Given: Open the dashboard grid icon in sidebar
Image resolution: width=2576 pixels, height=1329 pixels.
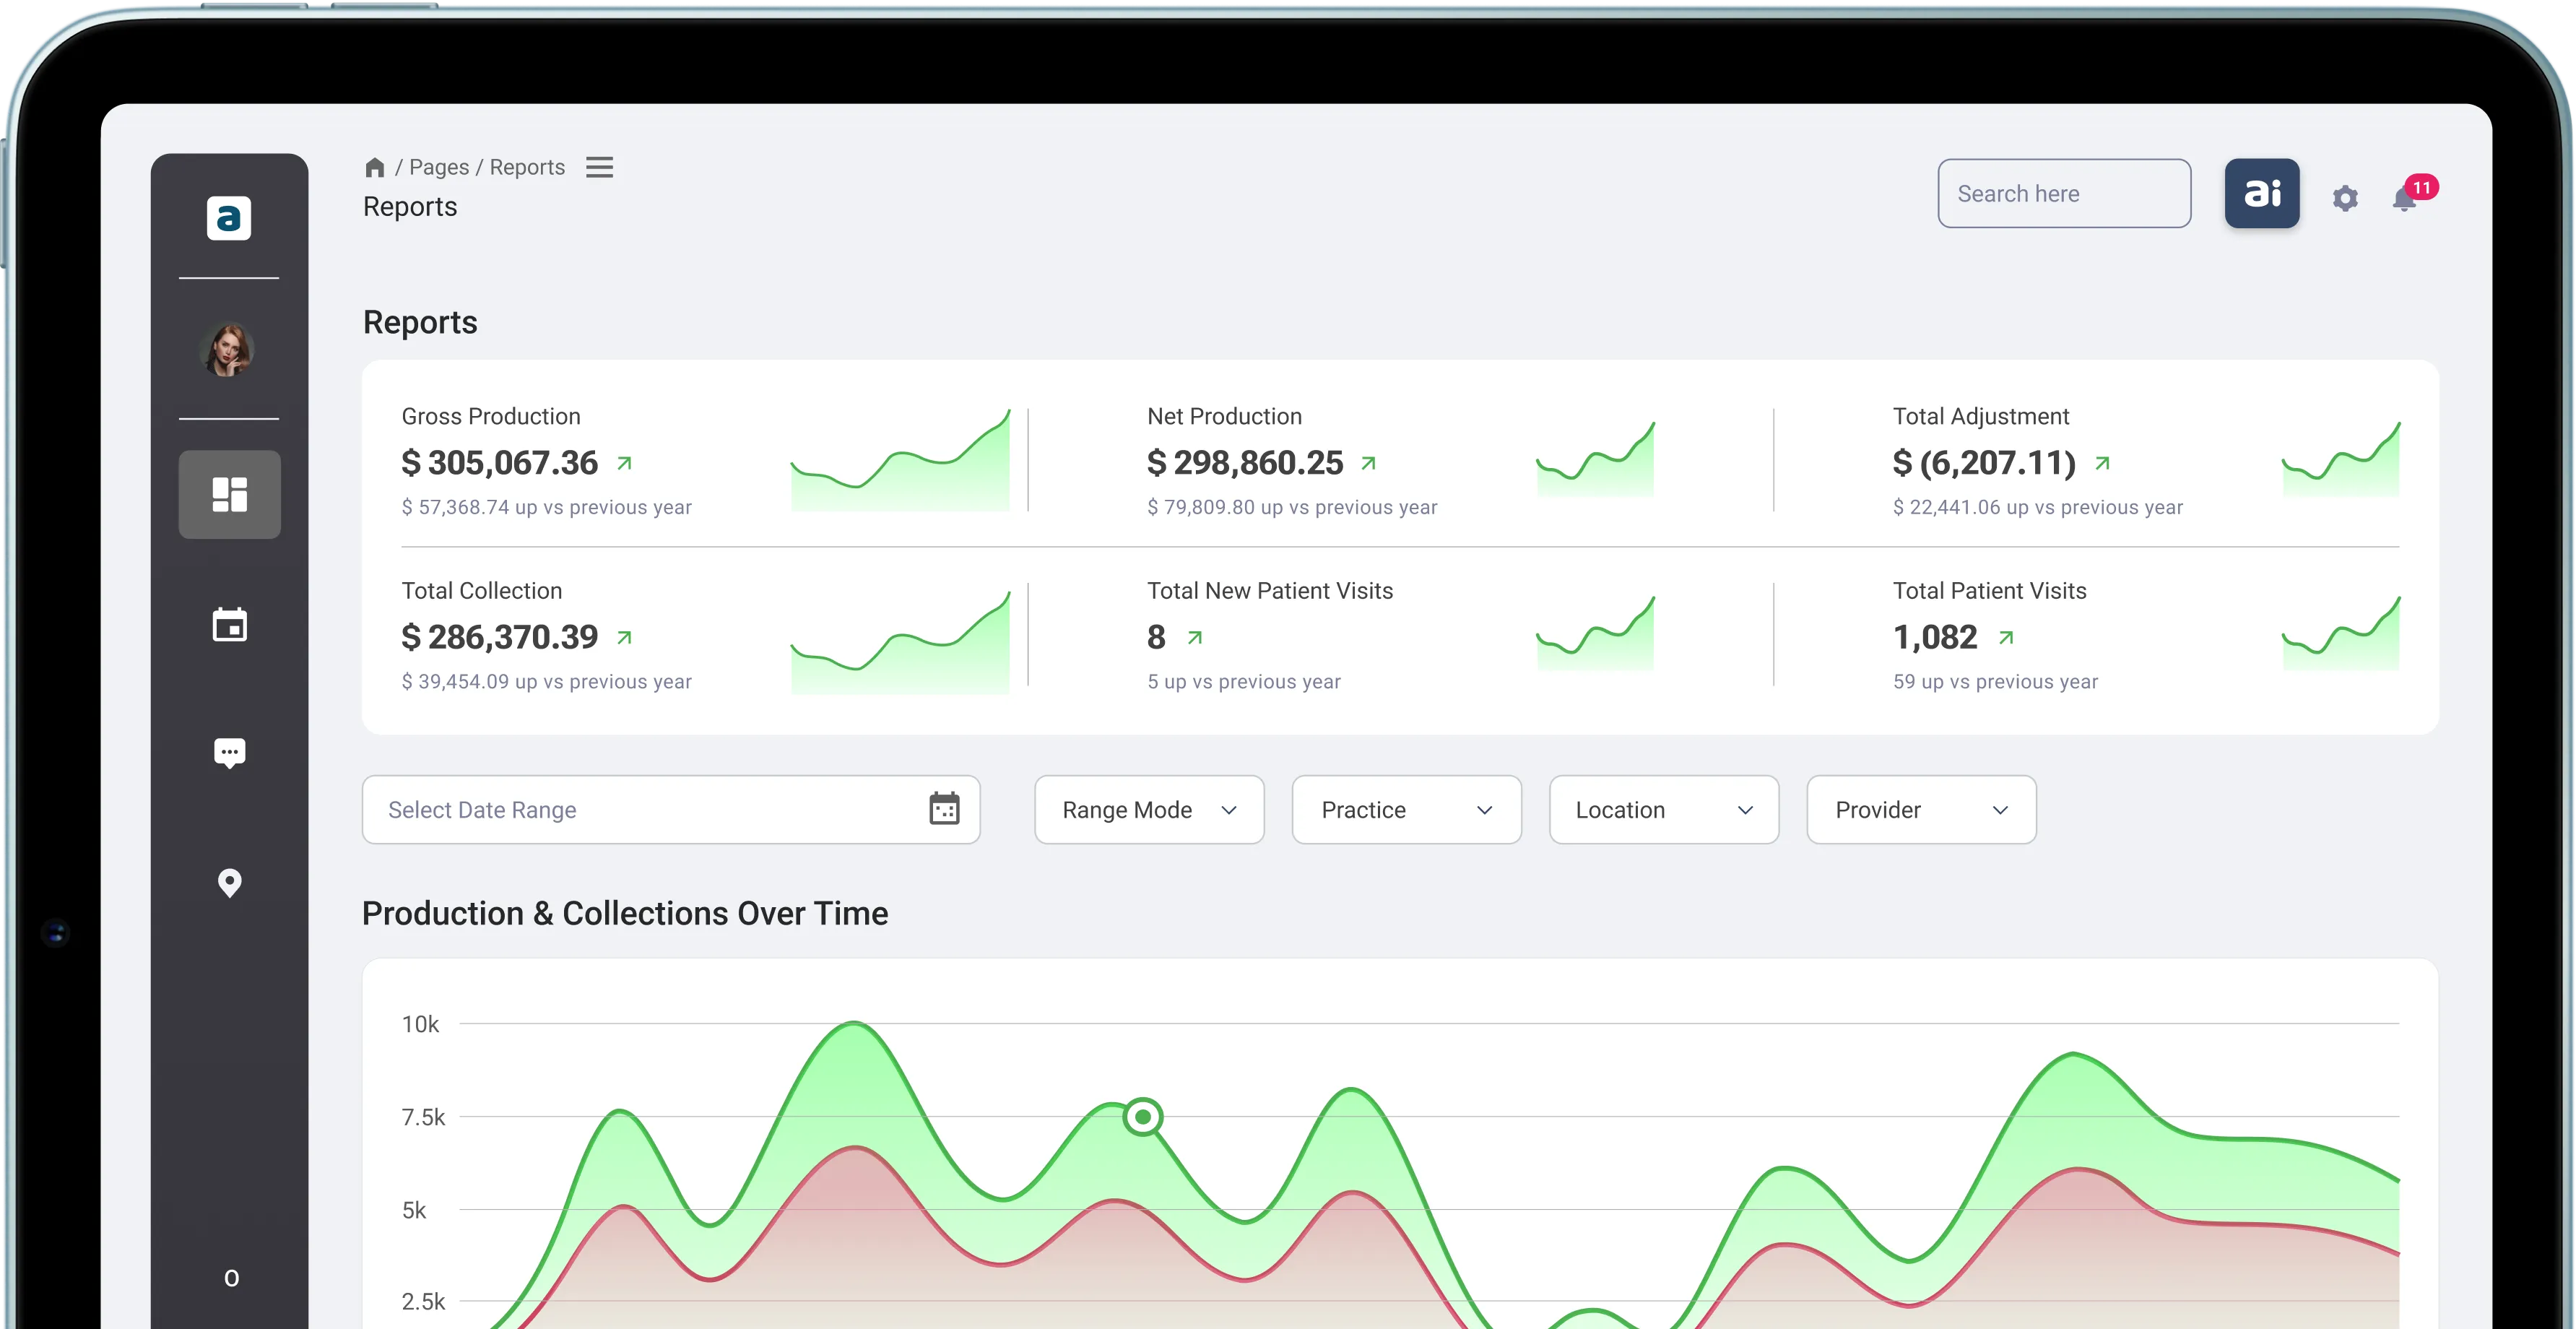Looking at the screenshot, I should coord(230,493).
